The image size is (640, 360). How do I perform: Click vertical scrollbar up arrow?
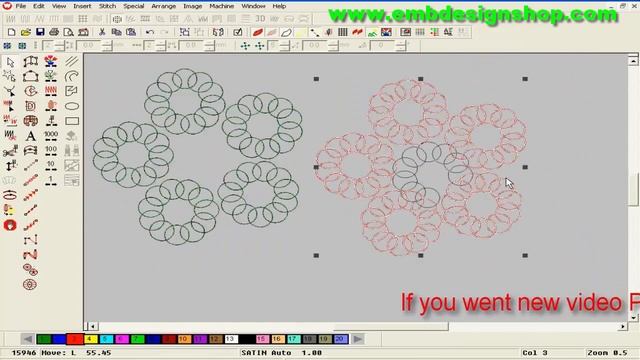[x=633, y=61]
